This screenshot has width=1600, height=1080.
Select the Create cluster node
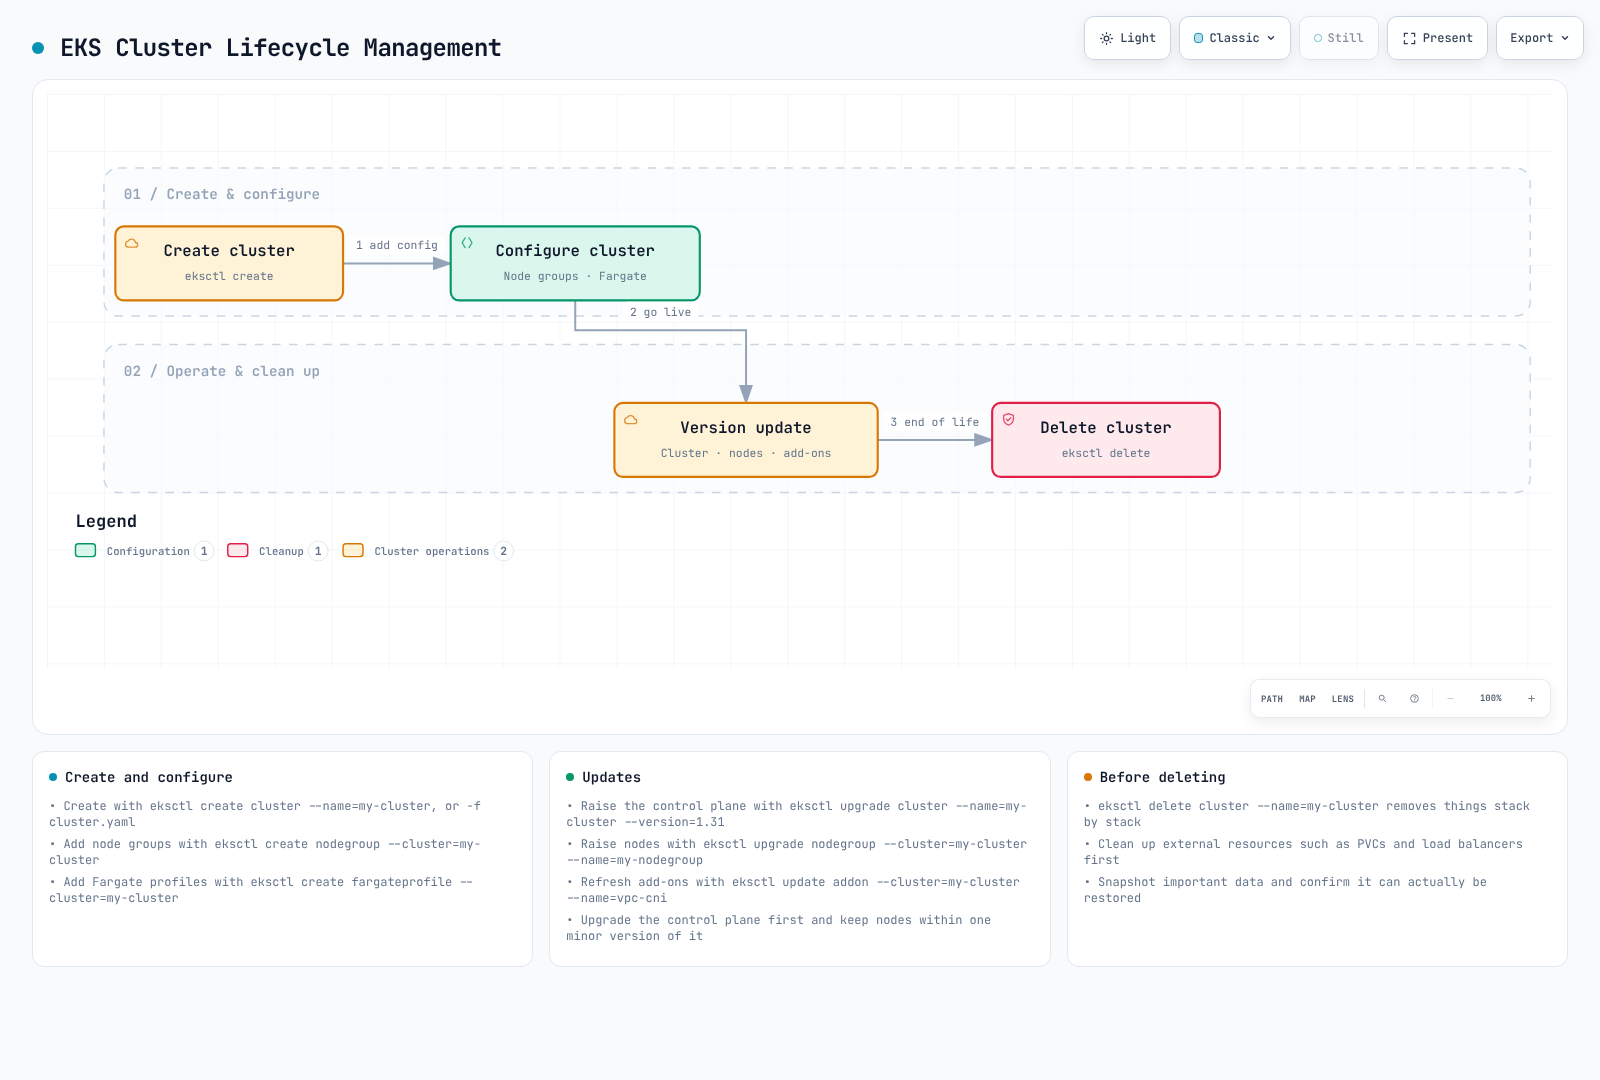(x=229, y=263)
